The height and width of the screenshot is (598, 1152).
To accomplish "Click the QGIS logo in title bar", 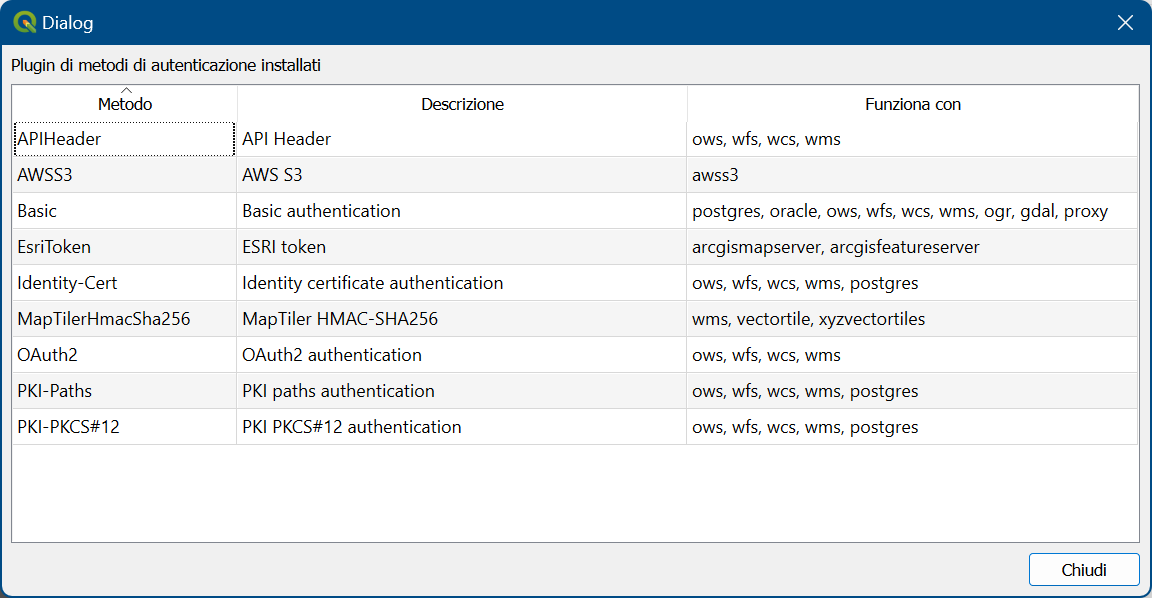I will 24,23.
